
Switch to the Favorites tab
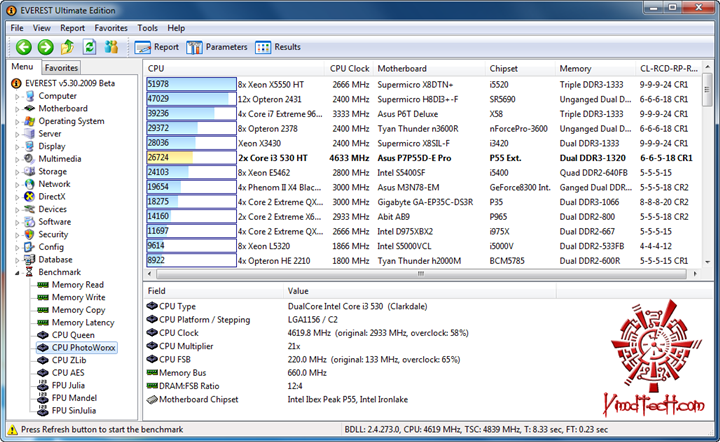[x=61, y=67]
